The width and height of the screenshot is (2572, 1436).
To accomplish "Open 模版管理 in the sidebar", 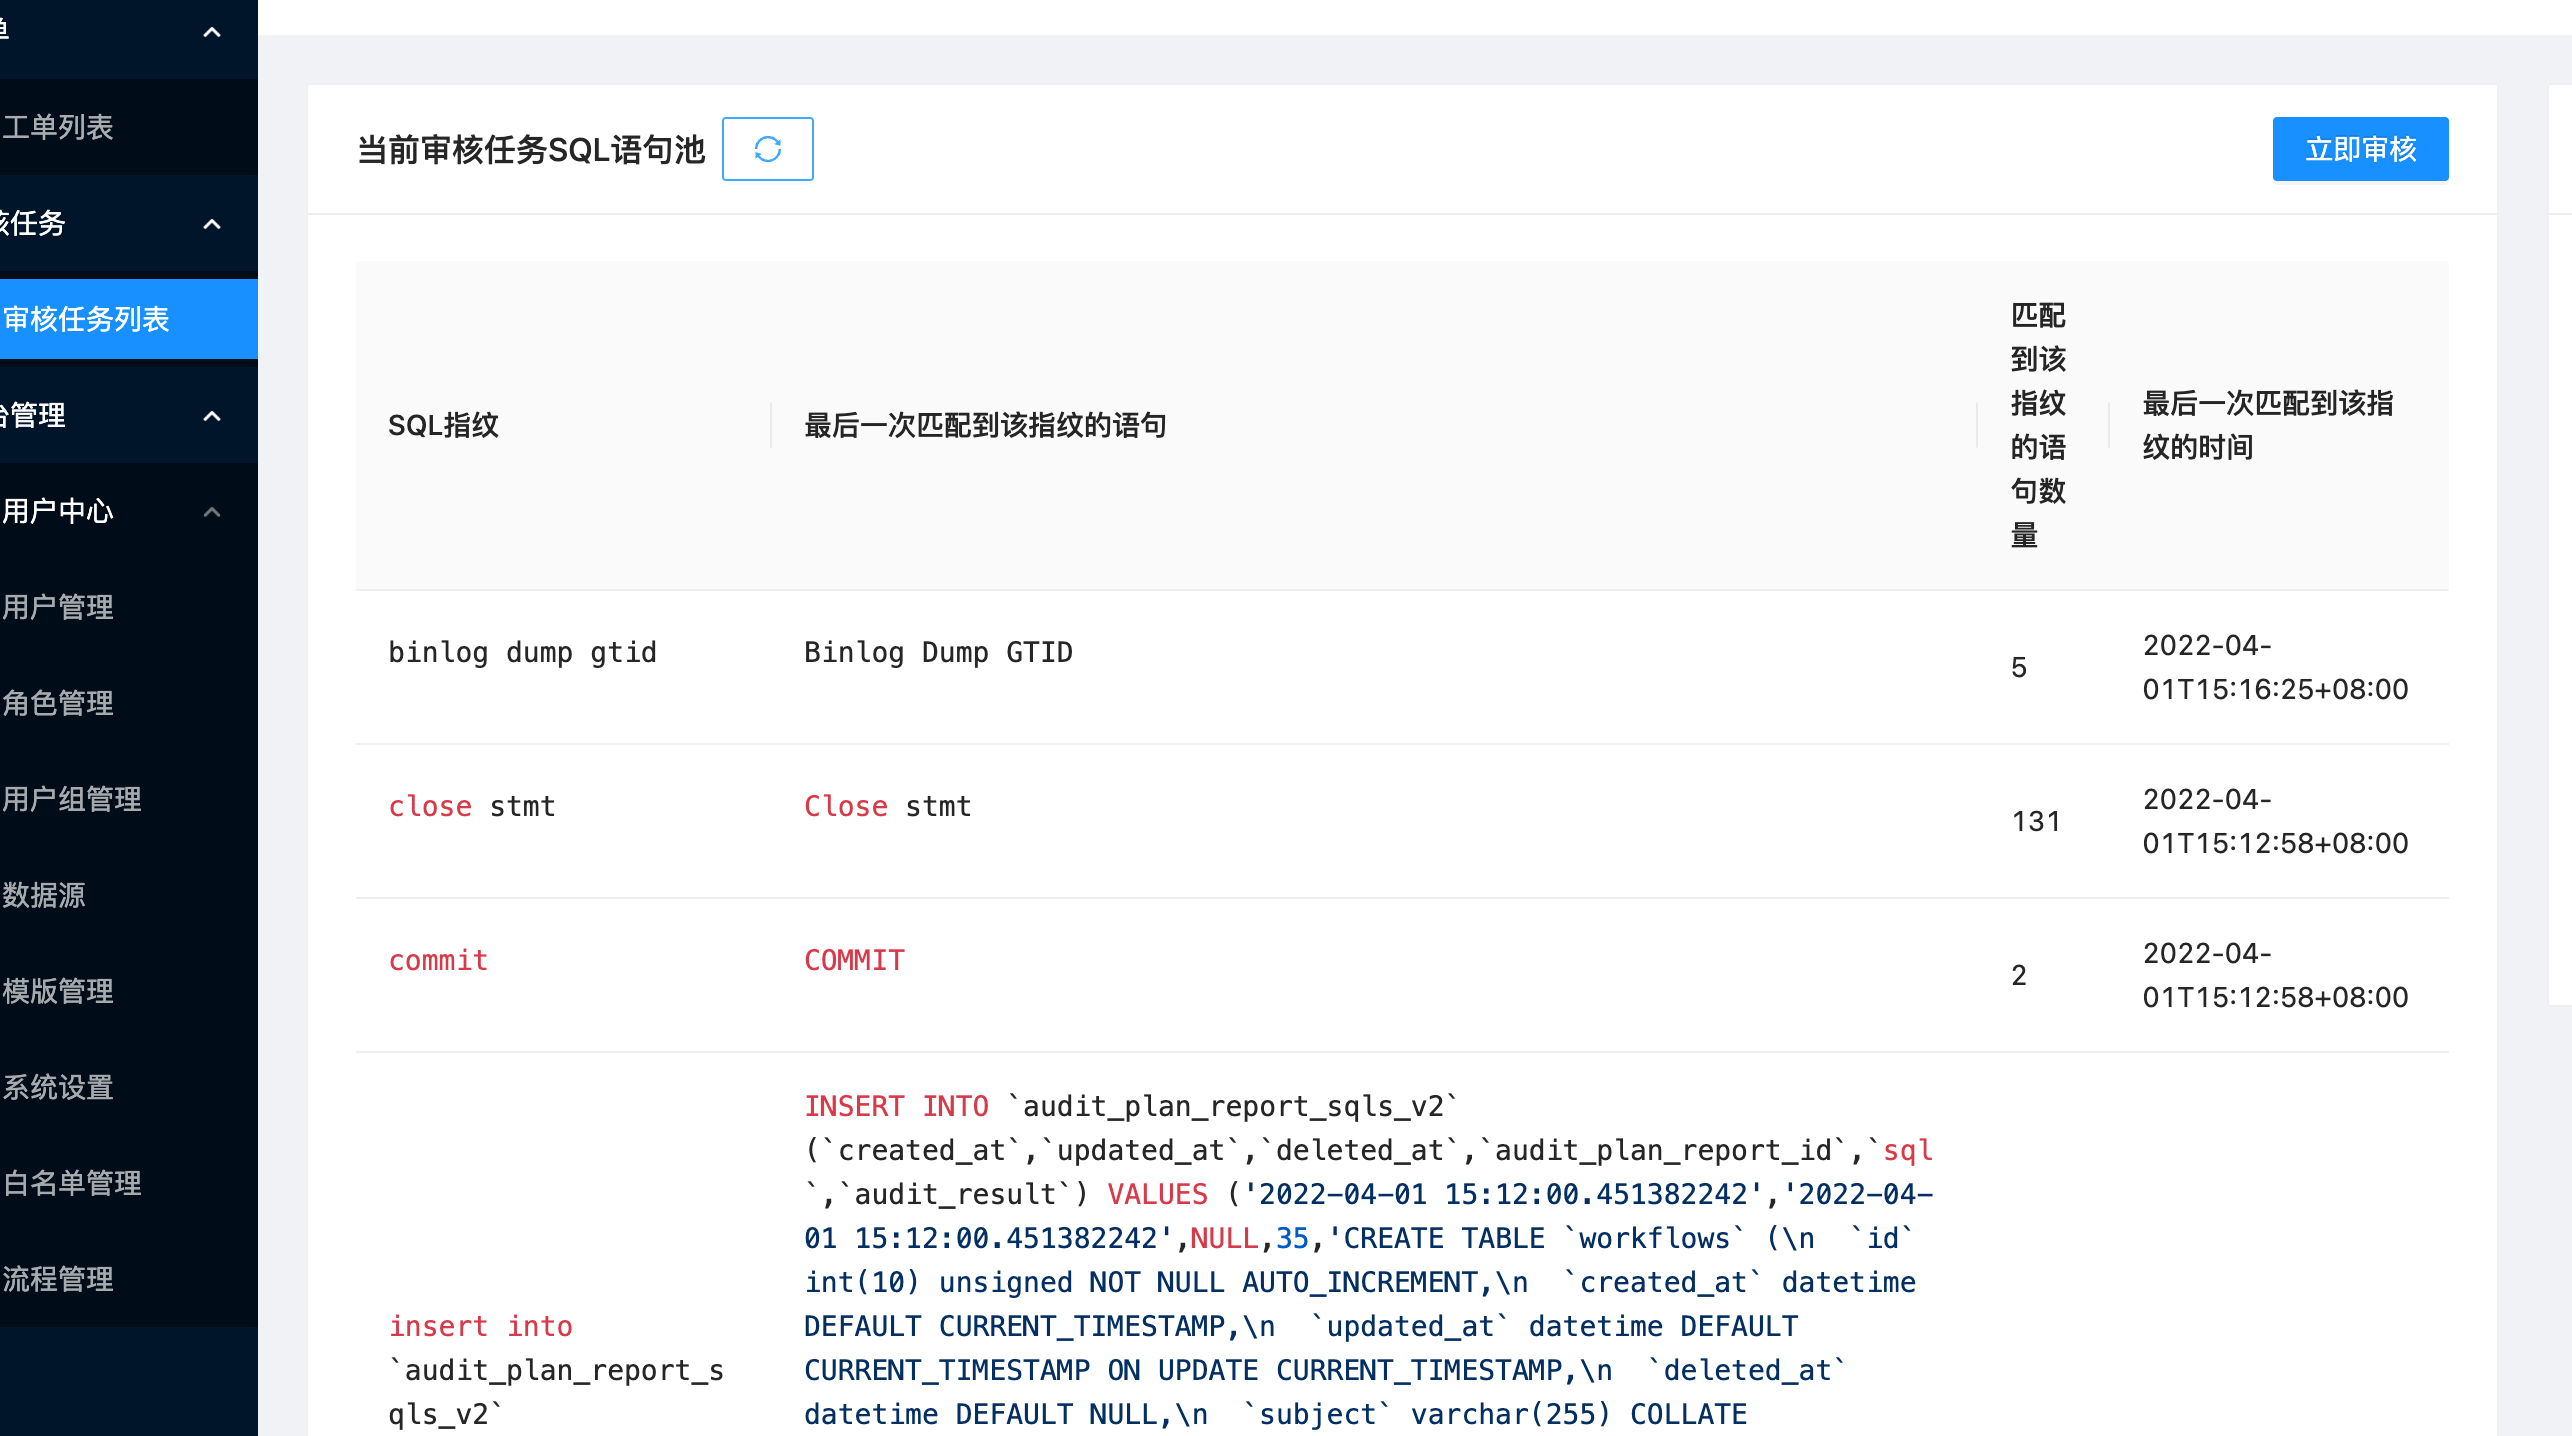I will click(57, 991).
